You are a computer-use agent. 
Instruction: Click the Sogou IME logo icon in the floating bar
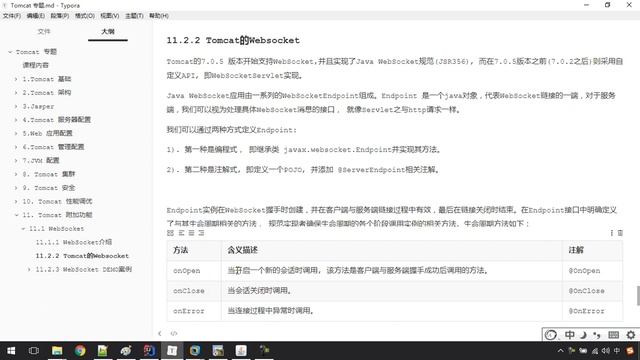click(551, 335)
